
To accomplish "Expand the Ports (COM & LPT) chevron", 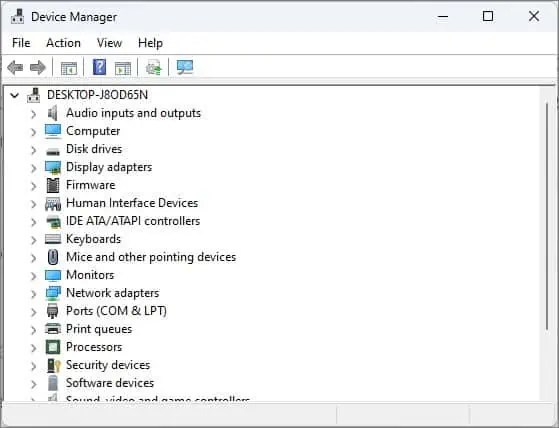I will (x=33, y=312).
